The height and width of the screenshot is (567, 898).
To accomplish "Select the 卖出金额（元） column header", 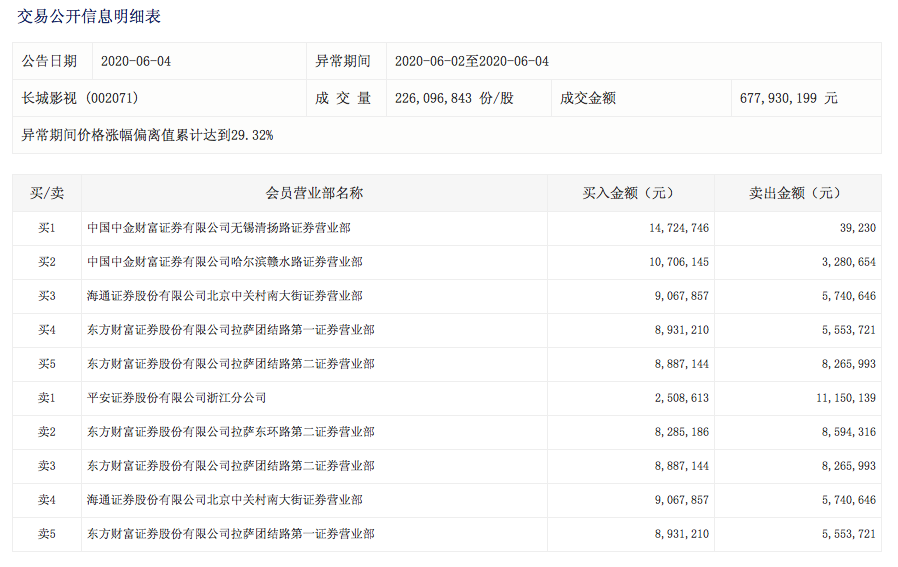I will point(797,193).
